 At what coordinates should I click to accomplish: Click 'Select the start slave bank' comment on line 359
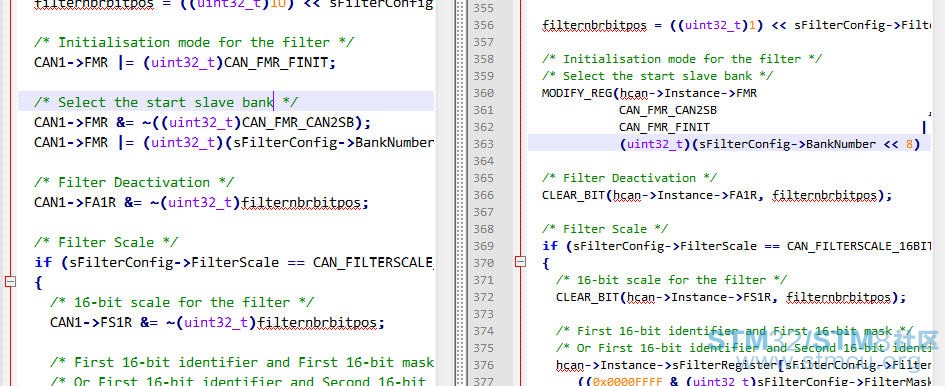[658, 75]
